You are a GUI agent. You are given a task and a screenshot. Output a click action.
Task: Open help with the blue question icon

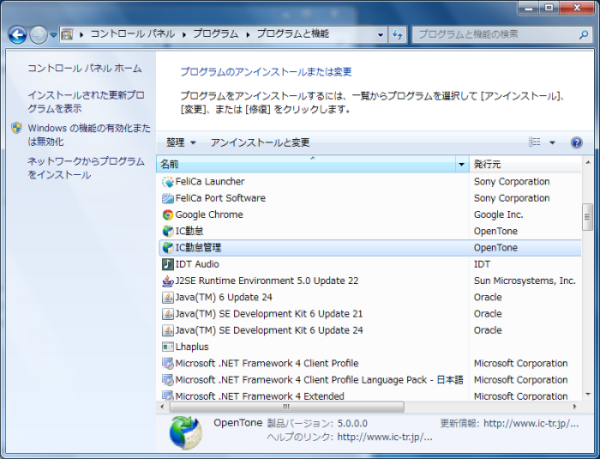coord(577,143)
